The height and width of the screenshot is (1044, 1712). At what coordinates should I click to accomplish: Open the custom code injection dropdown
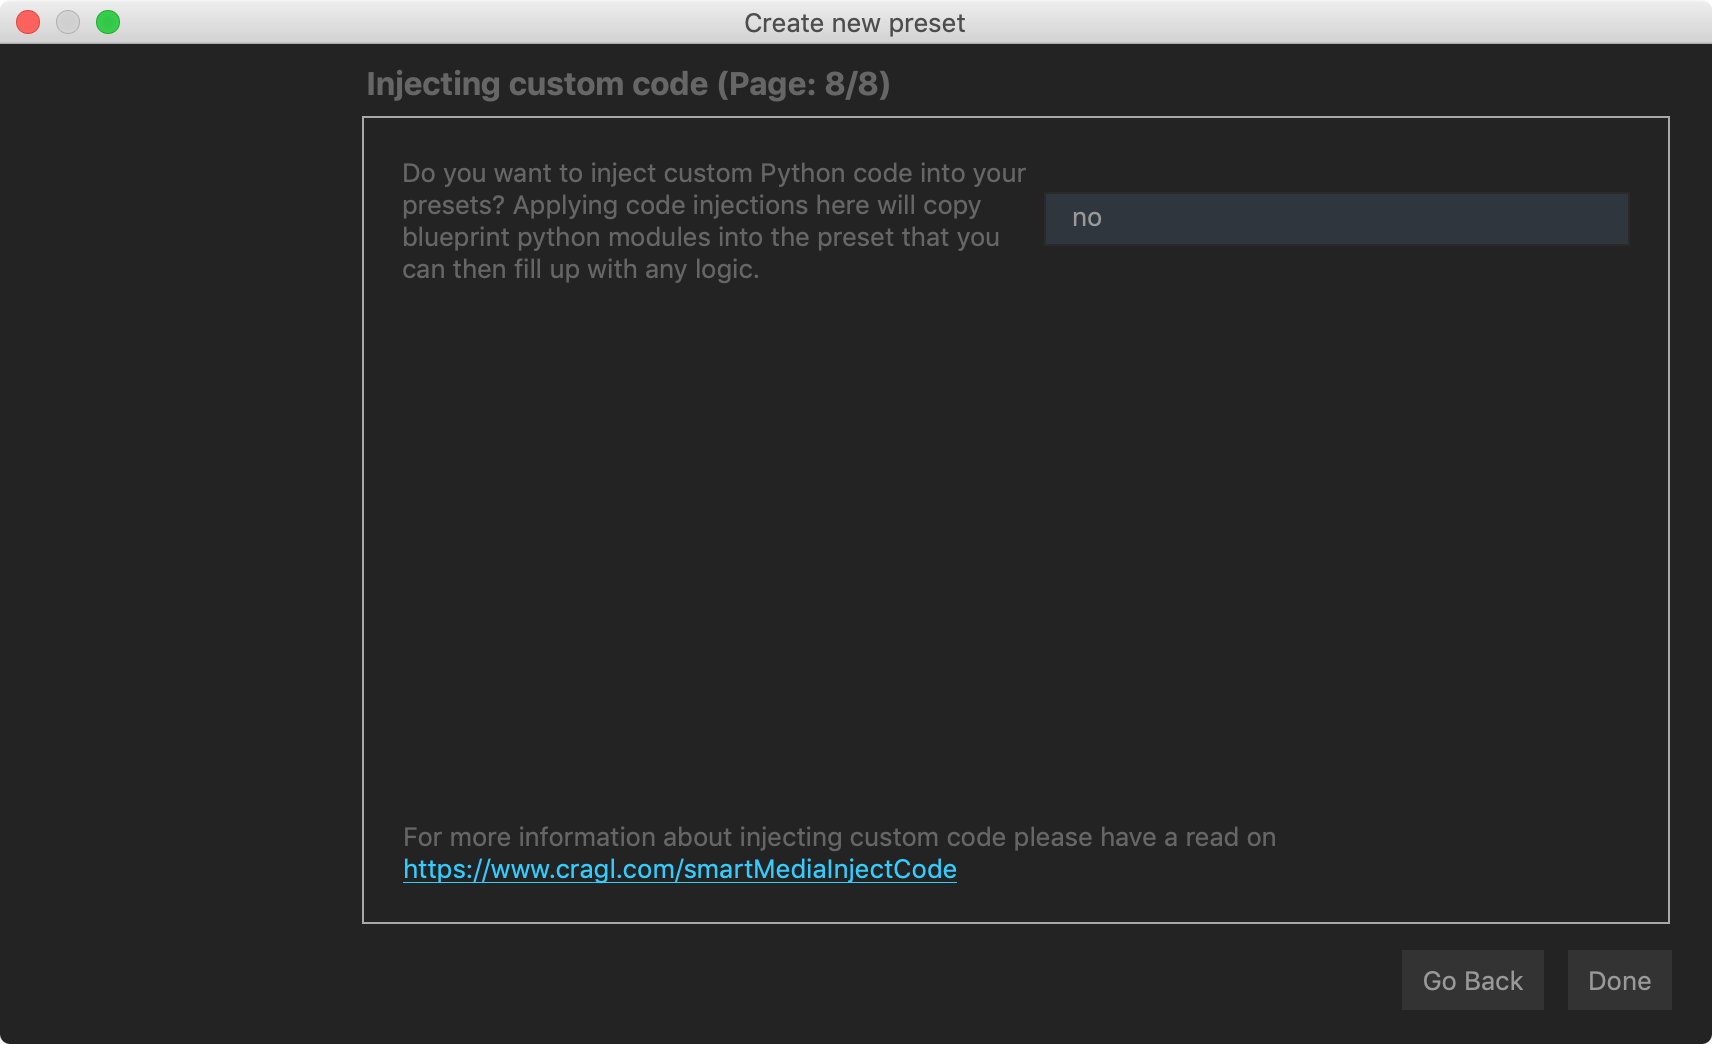[1336, 218]
